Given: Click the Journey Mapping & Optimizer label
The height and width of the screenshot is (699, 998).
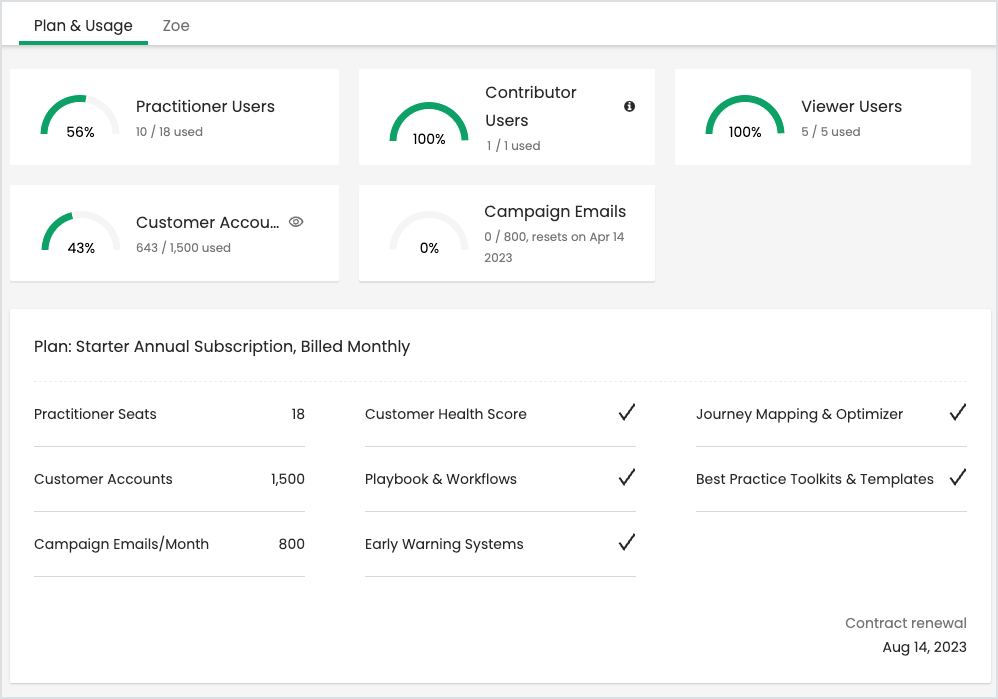Looking at the screenshot, I should (x=799, y=414).
